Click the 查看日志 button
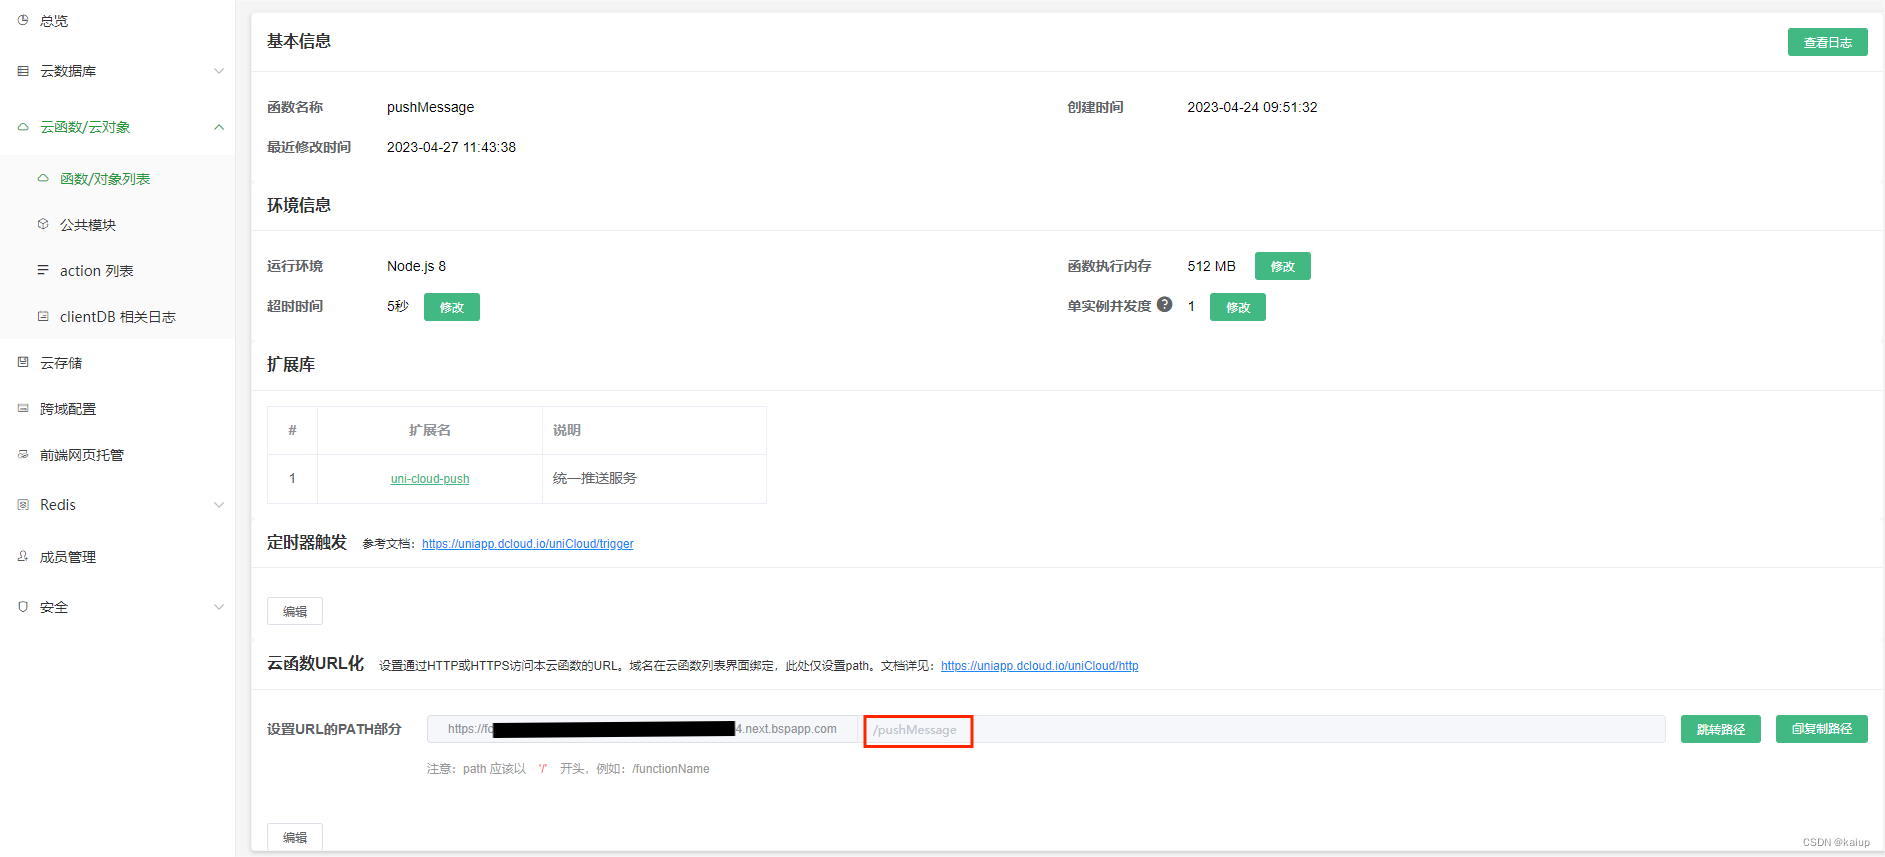 tap(1827, 42)
